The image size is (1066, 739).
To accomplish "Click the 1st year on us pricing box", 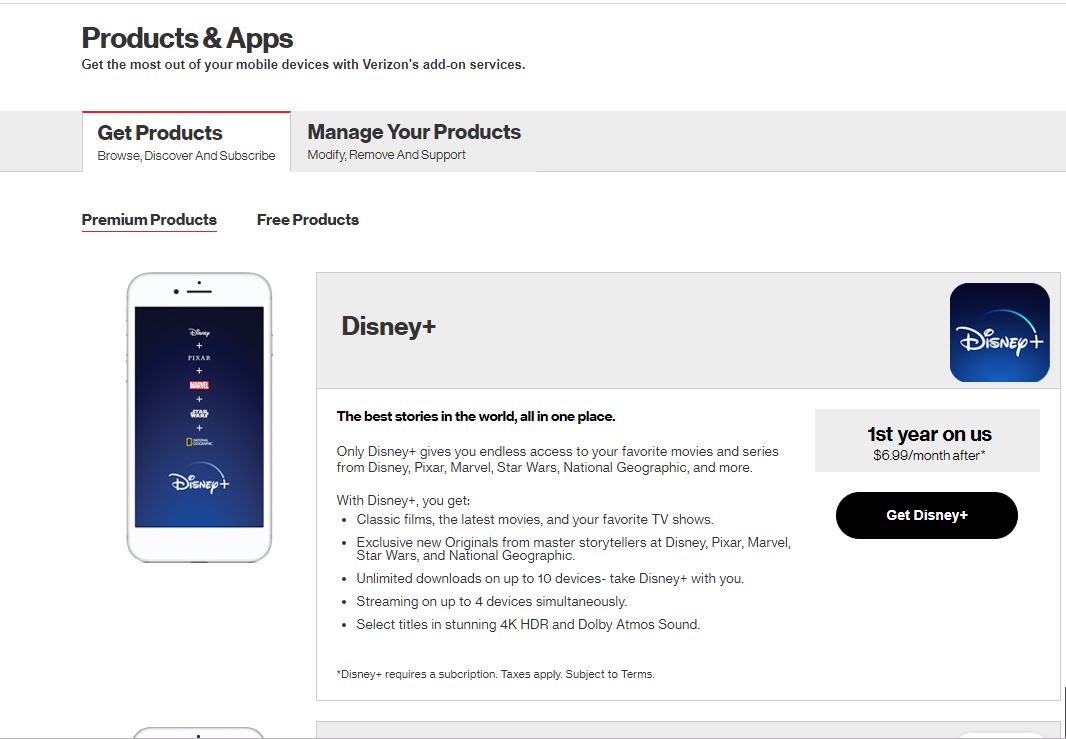I will [x=927, y=441].
